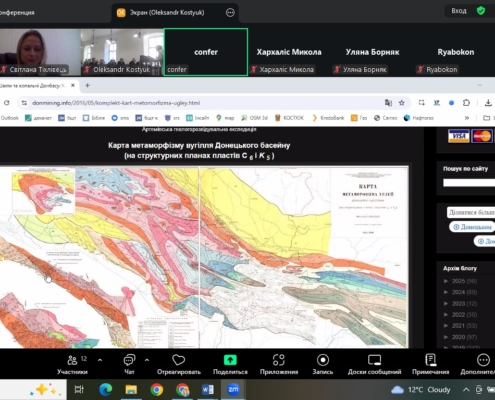Open Примечания notes icon
The image size is (495, 400).
(x=430, y=360)
